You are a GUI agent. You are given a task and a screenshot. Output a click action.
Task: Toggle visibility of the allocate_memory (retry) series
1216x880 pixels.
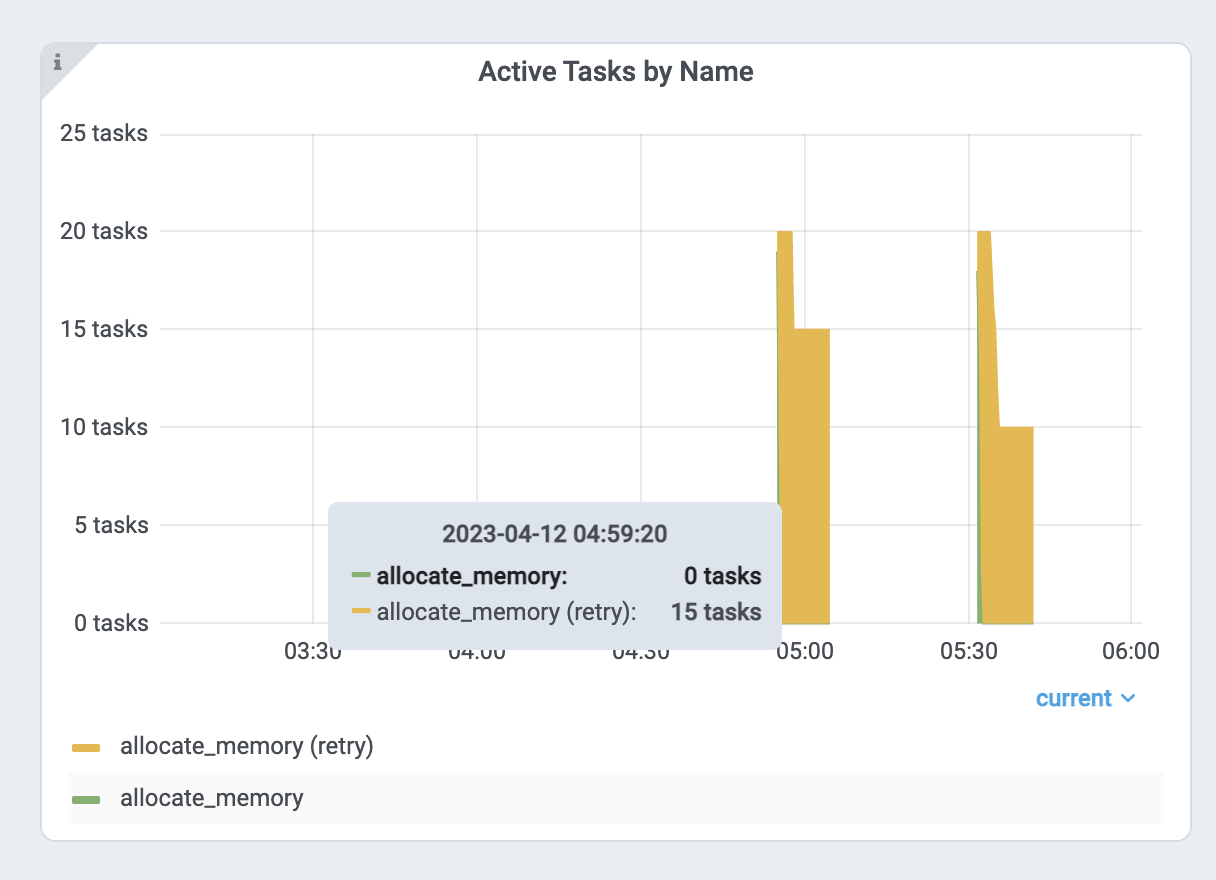(x=246, y=745)
